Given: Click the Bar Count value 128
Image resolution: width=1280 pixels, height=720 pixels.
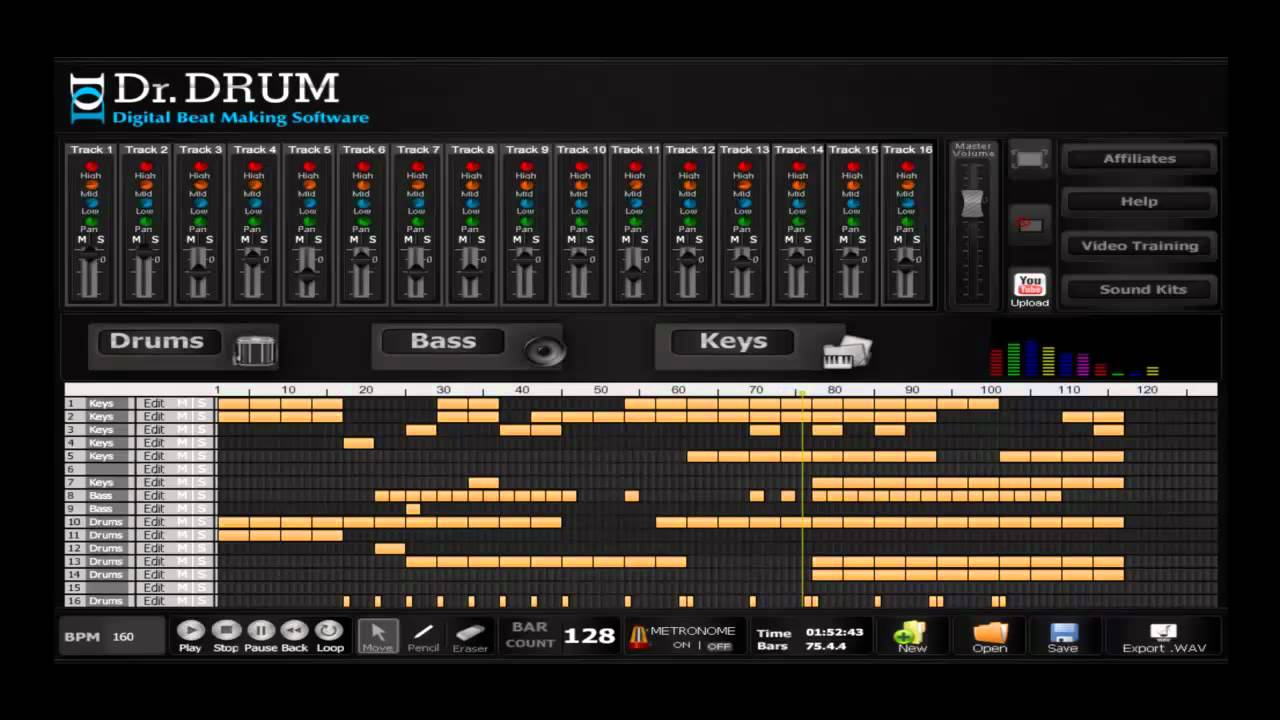Looking at the screenshot, I should [589, 636].
